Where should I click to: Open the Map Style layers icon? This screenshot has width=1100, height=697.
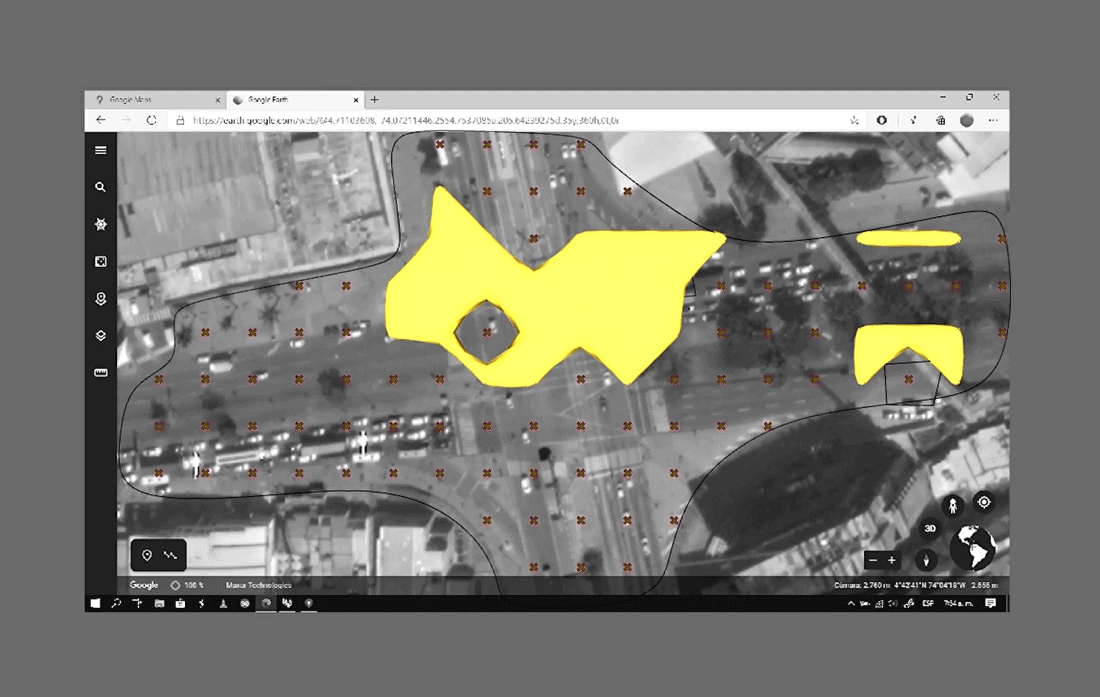click(101, 336)
